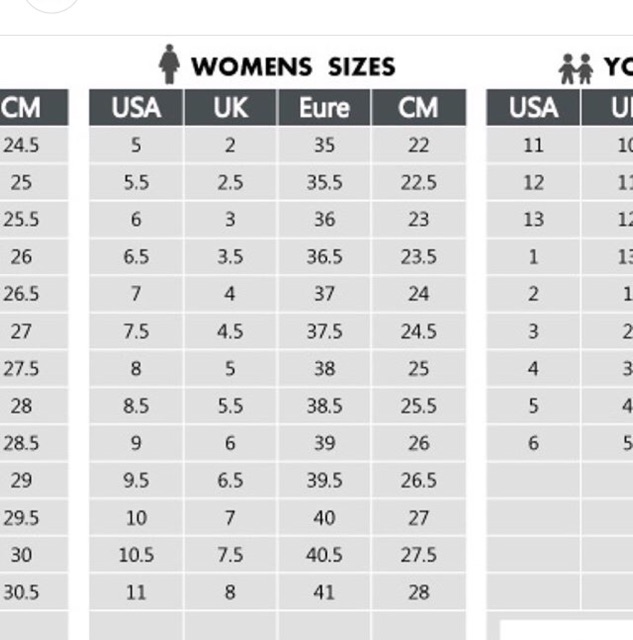This screenshot has height=640, width=633.
Task: Click the WOMENS SIZES heading
Action: pos(293,67)
